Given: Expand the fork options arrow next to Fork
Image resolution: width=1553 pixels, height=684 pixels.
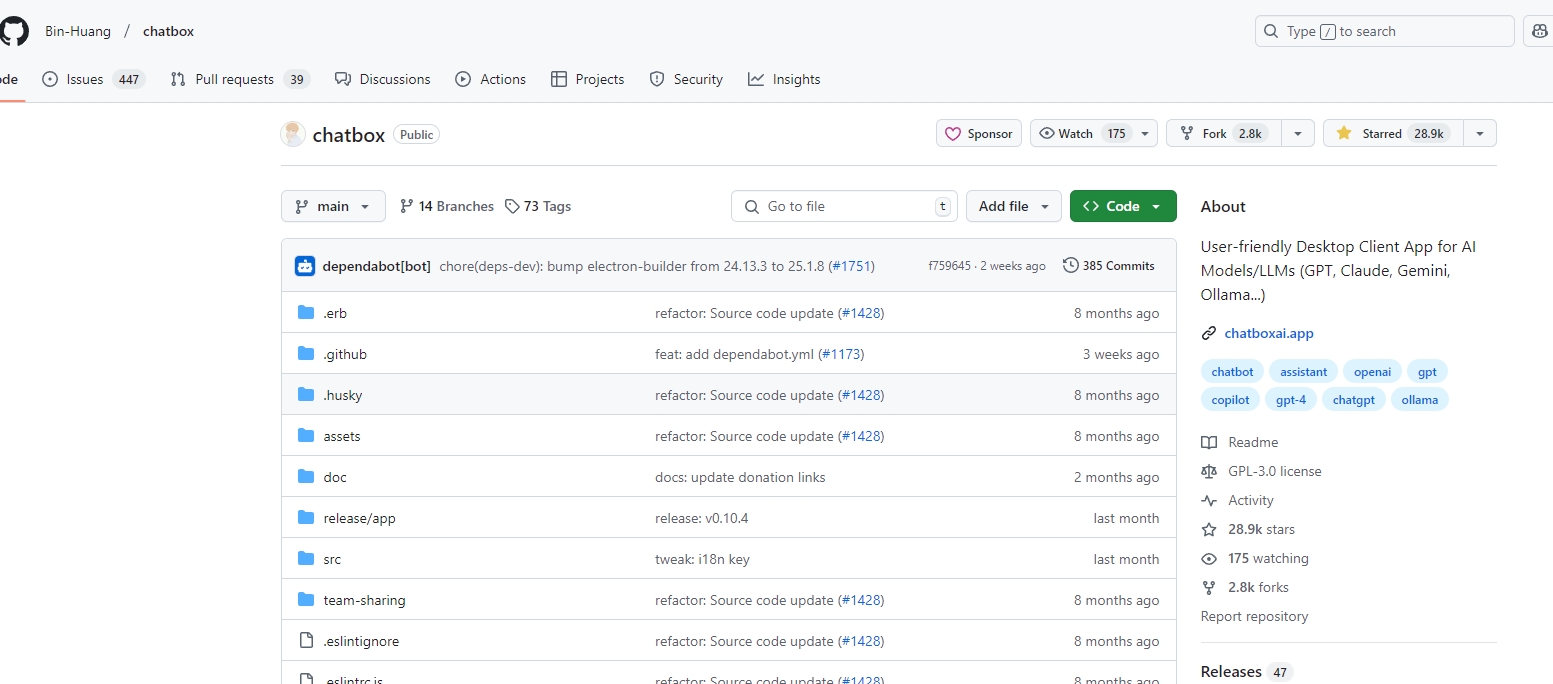Looking at the screenshot, I should point(1298,133).
